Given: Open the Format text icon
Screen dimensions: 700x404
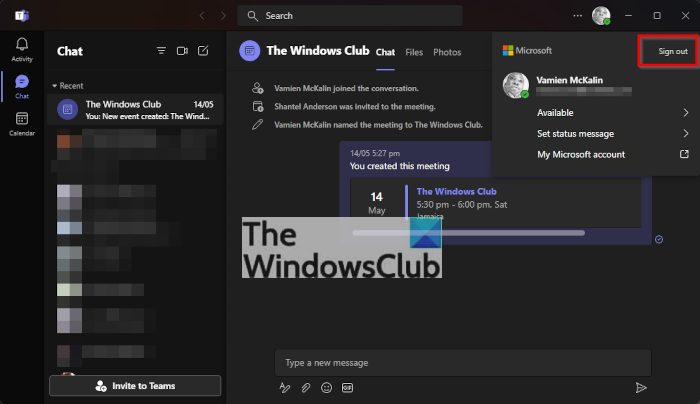Looking at the screenshot, I should point(284,387).
